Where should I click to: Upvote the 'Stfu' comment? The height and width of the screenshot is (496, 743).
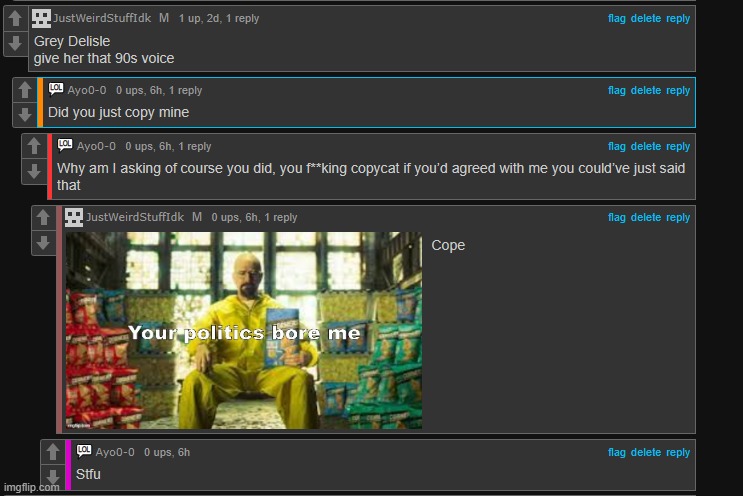[x=53, y=452]
